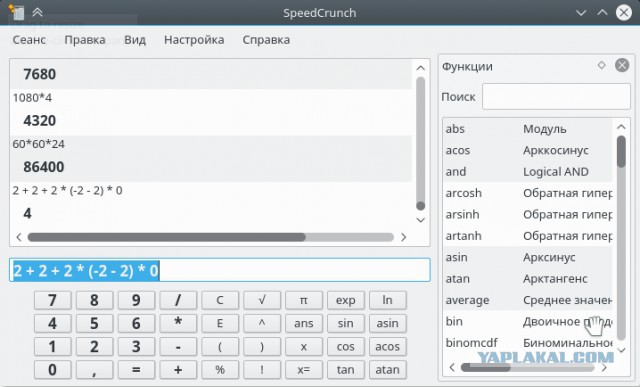
Task: Click keypad button 0
Action: coord(52,370)
